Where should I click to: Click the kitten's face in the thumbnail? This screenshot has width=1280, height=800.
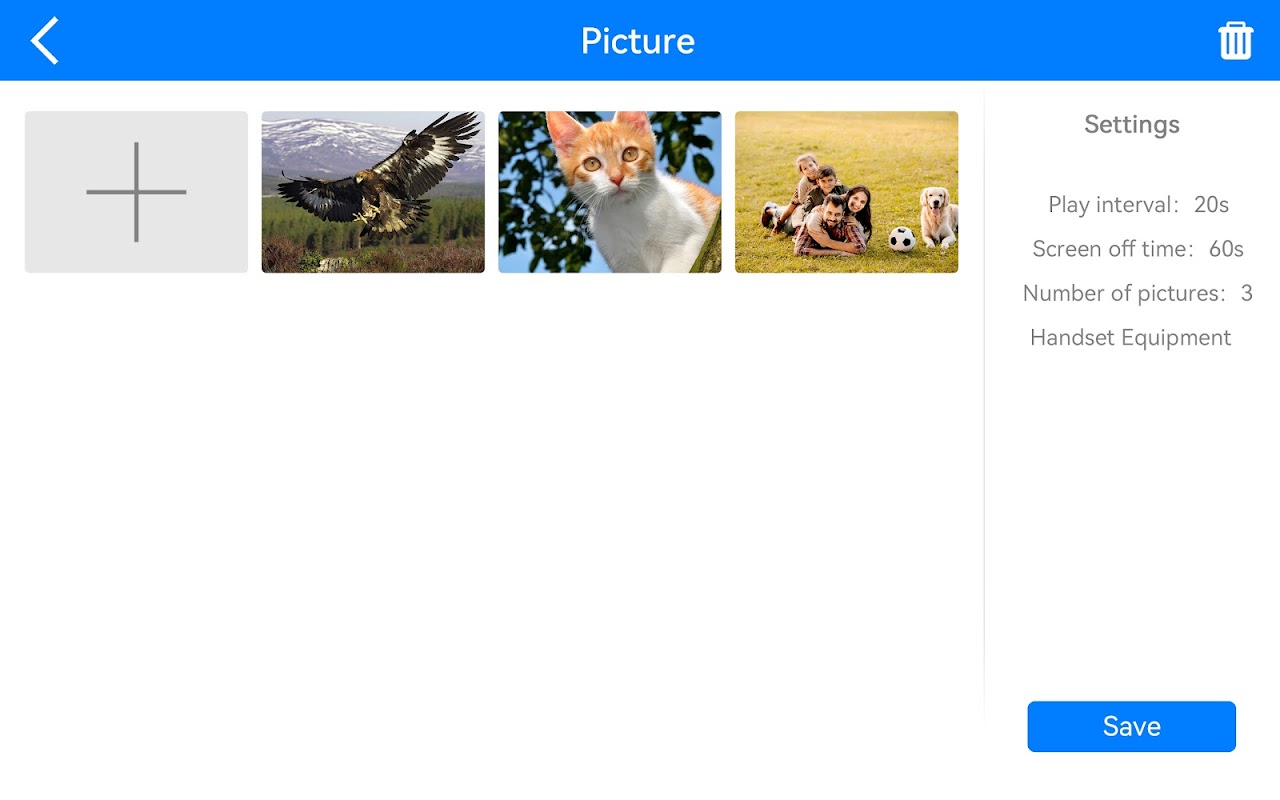point(612,160)
